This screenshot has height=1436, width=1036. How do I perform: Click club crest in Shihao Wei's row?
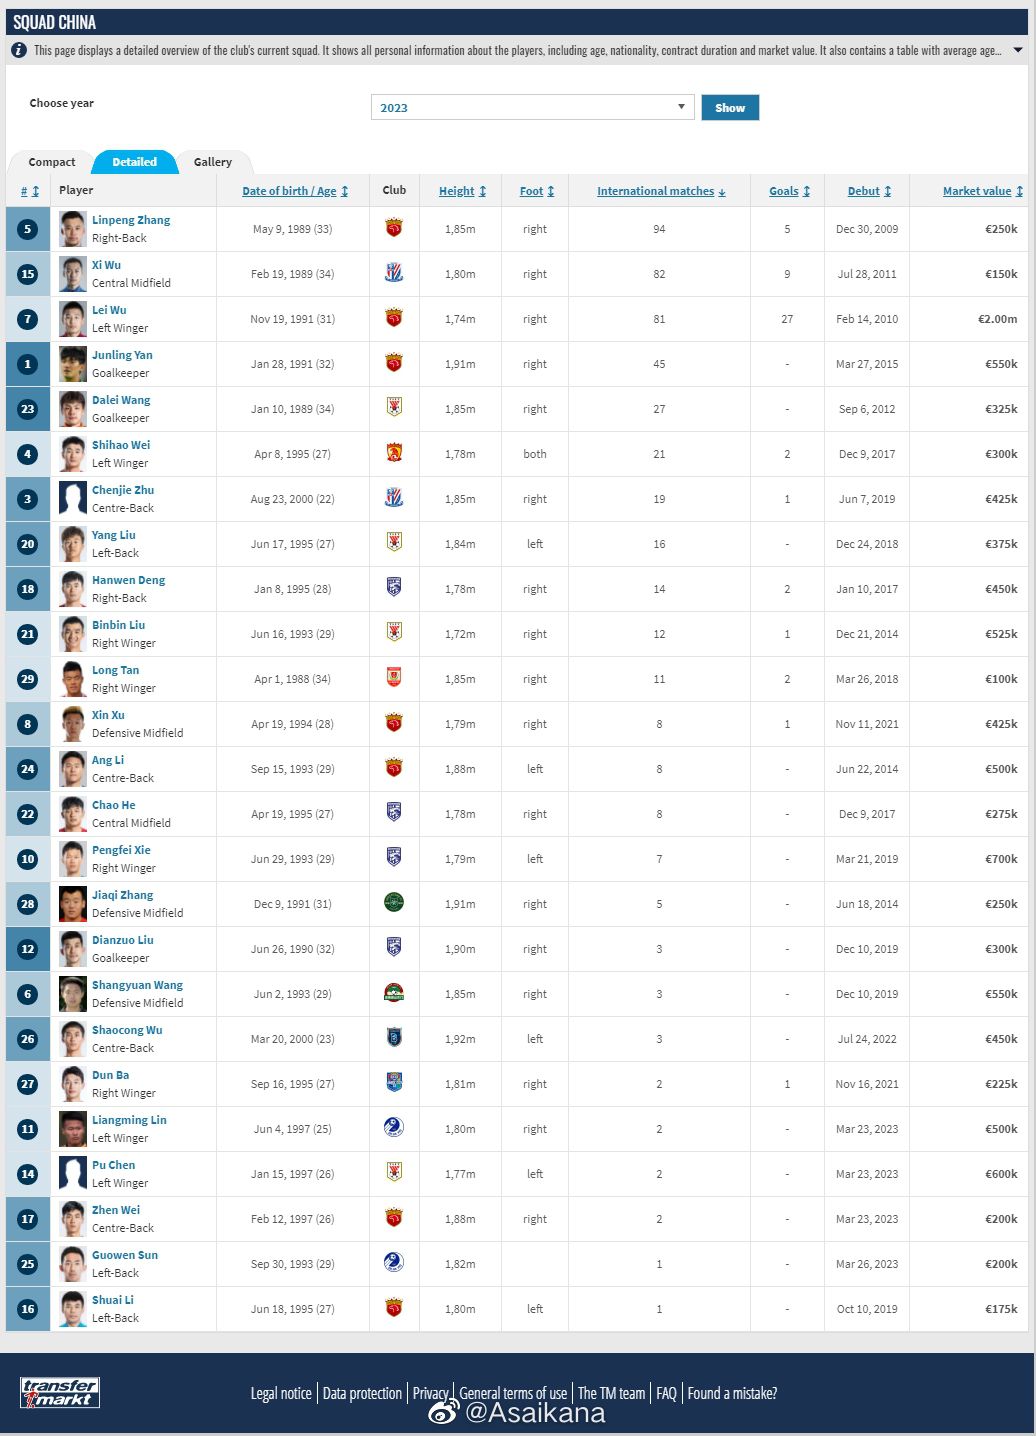point(394,453)
